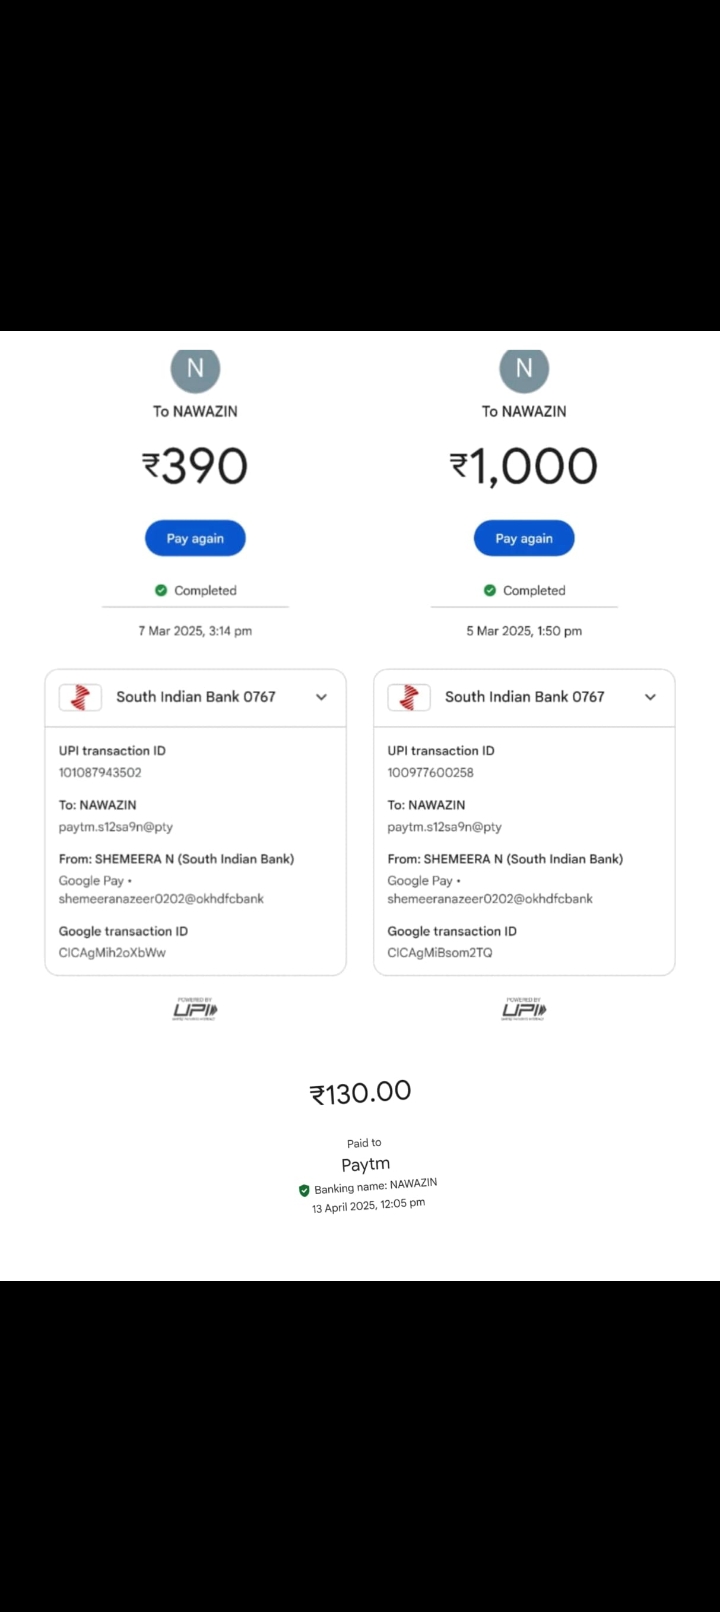The image size is (720, 1612).
Task: Tap Google transaction ID CICAgMih2oXbWw
Action: tap(112, 952)
